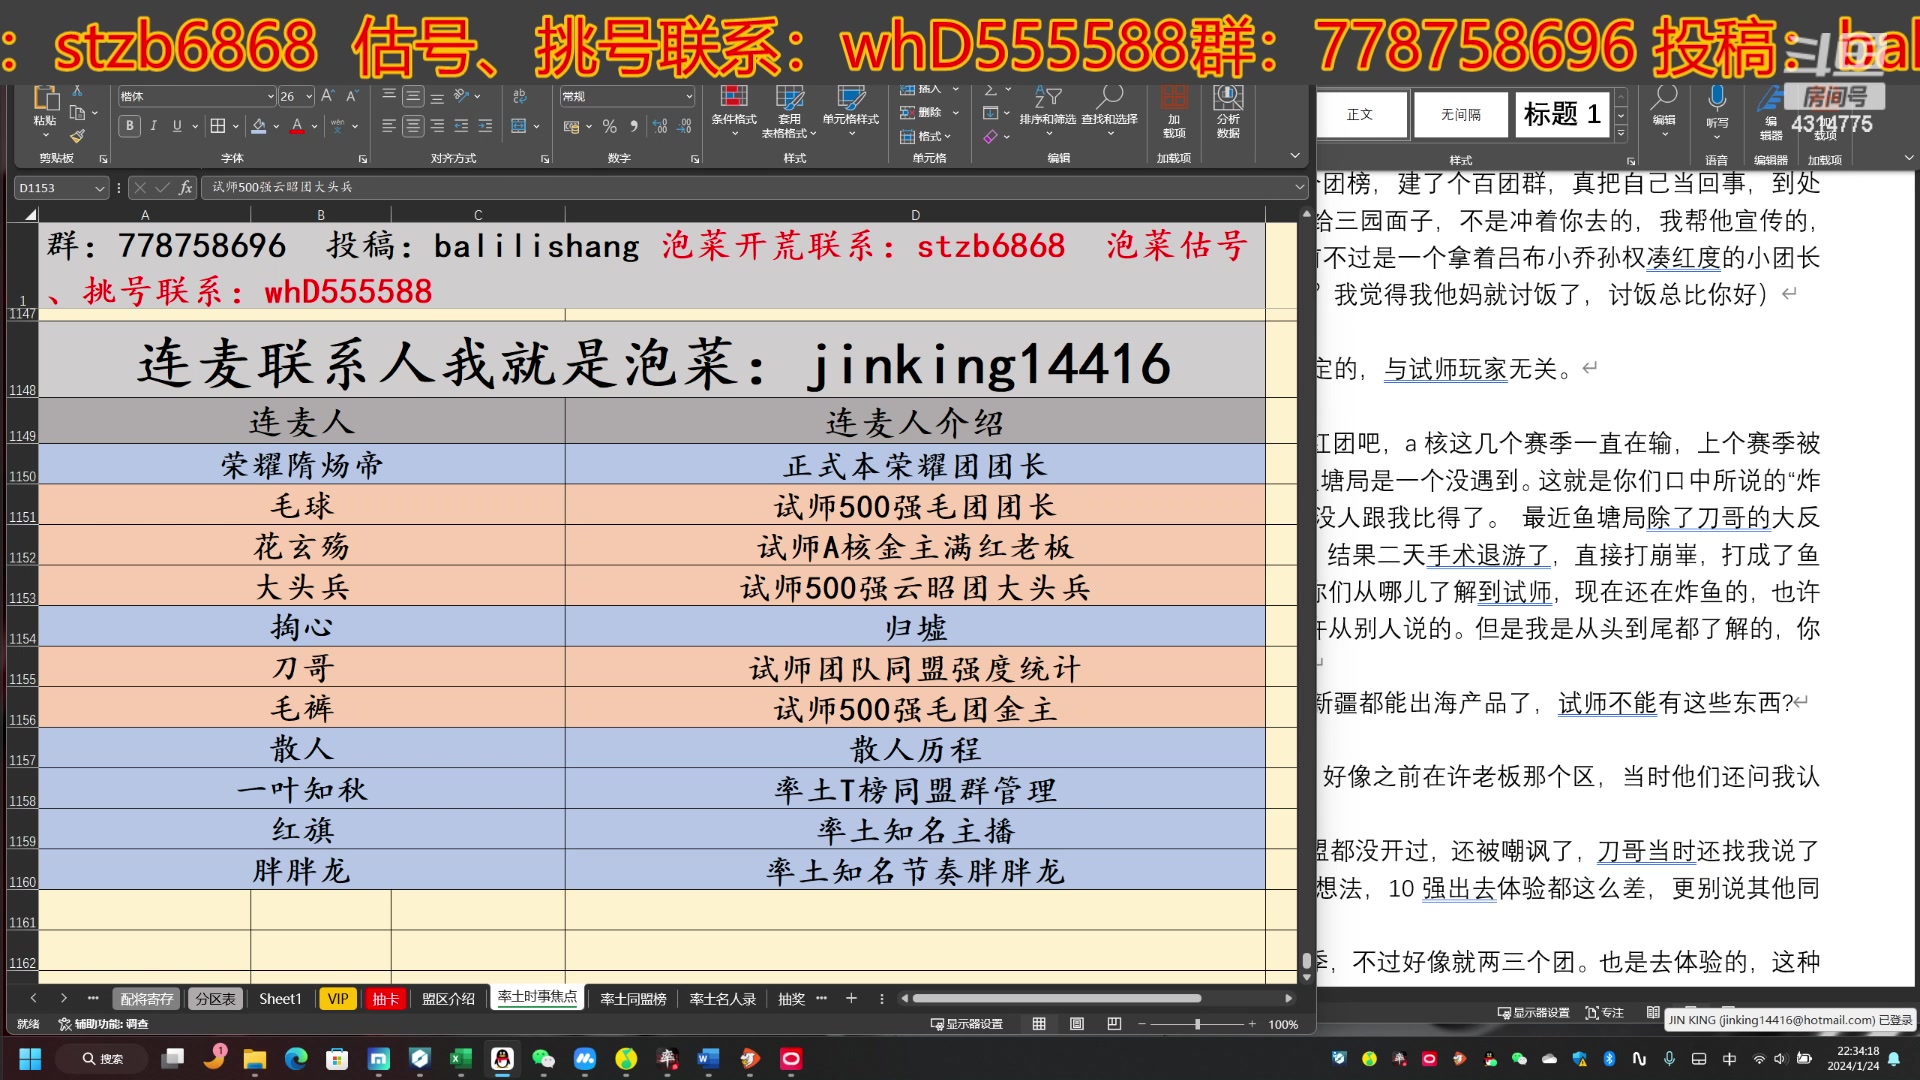Image resolution: width=1920 pixels, height=1080 pixels.
Task: Apply comma style icon
Action: pyautogui.click(x=634, y=127)
